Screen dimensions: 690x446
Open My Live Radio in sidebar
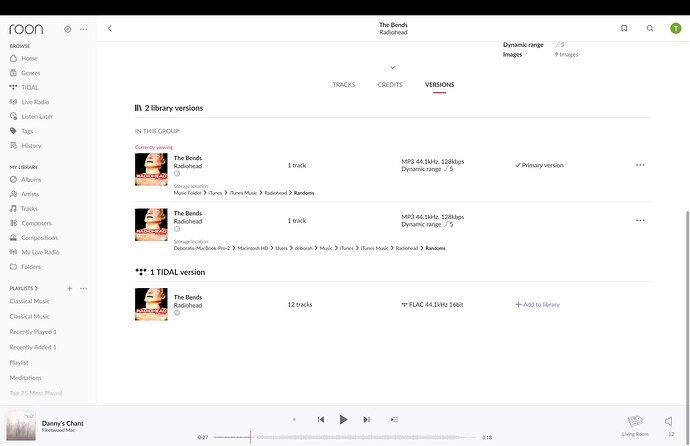34,252
